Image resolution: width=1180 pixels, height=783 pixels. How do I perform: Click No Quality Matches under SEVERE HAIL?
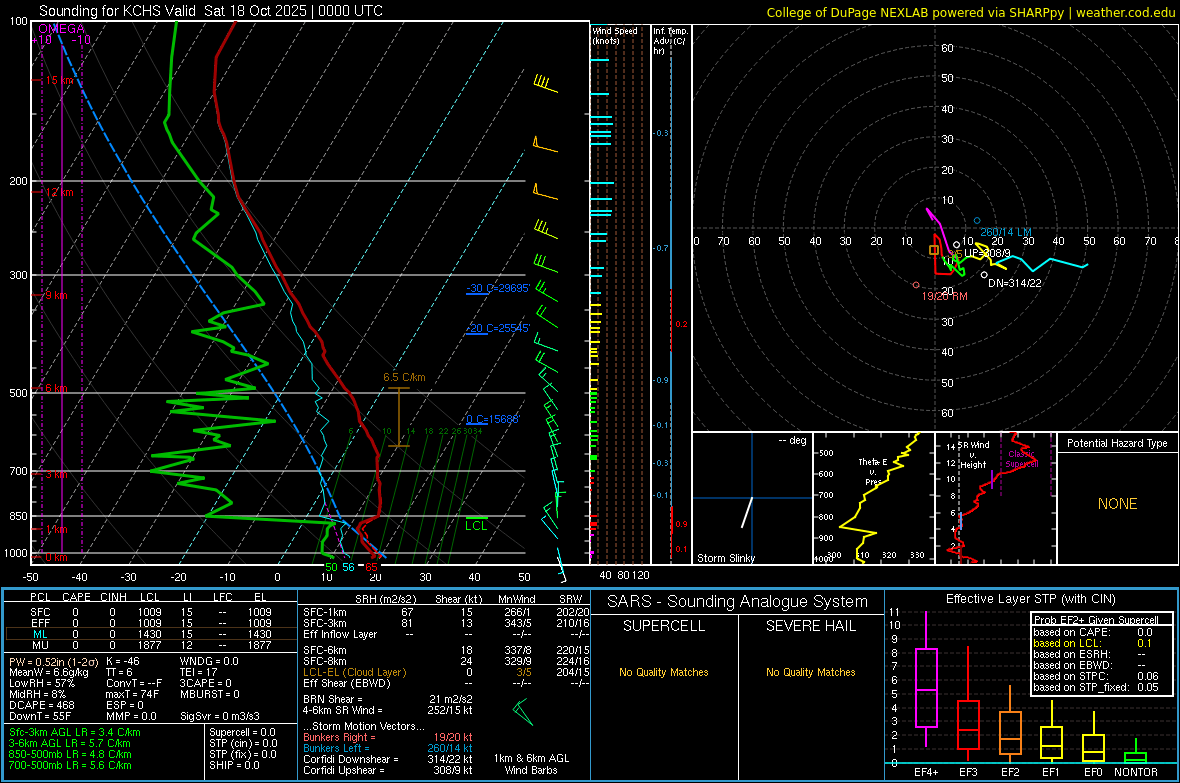[x=810, y=672]
